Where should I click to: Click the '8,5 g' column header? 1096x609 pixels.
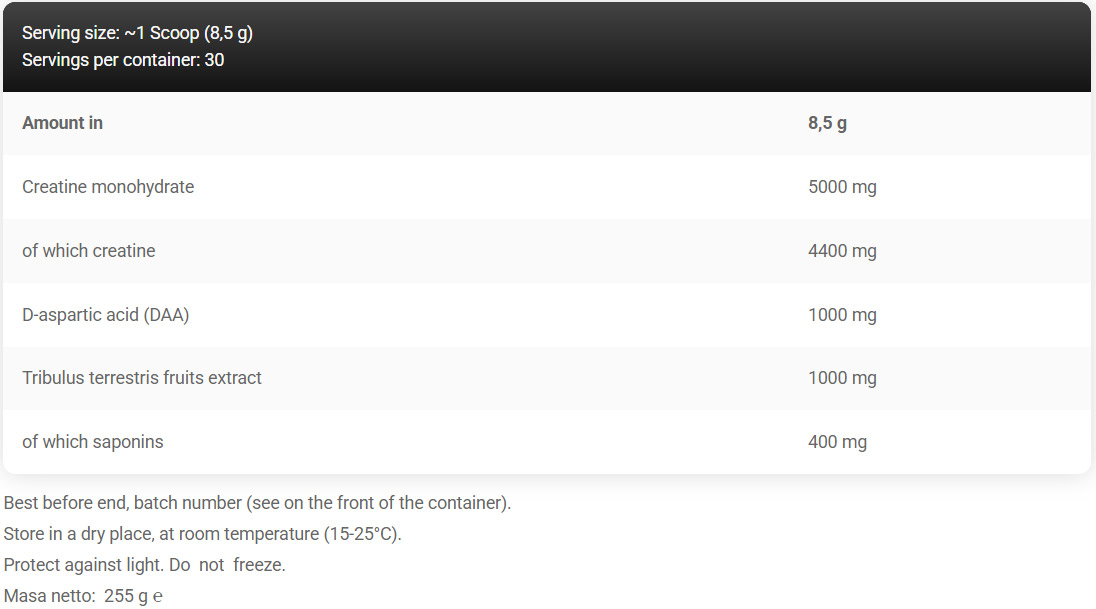(827, 123)
